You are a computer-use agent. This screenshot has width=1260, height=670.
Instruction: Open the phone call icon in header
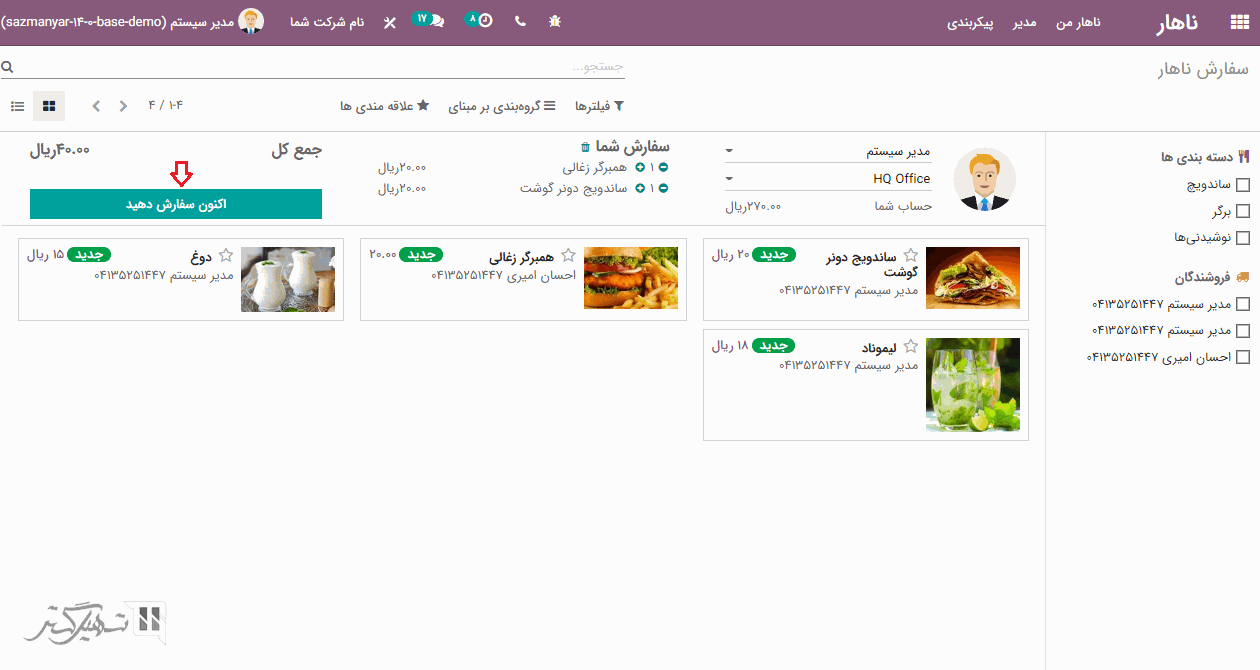pos(520,21)
